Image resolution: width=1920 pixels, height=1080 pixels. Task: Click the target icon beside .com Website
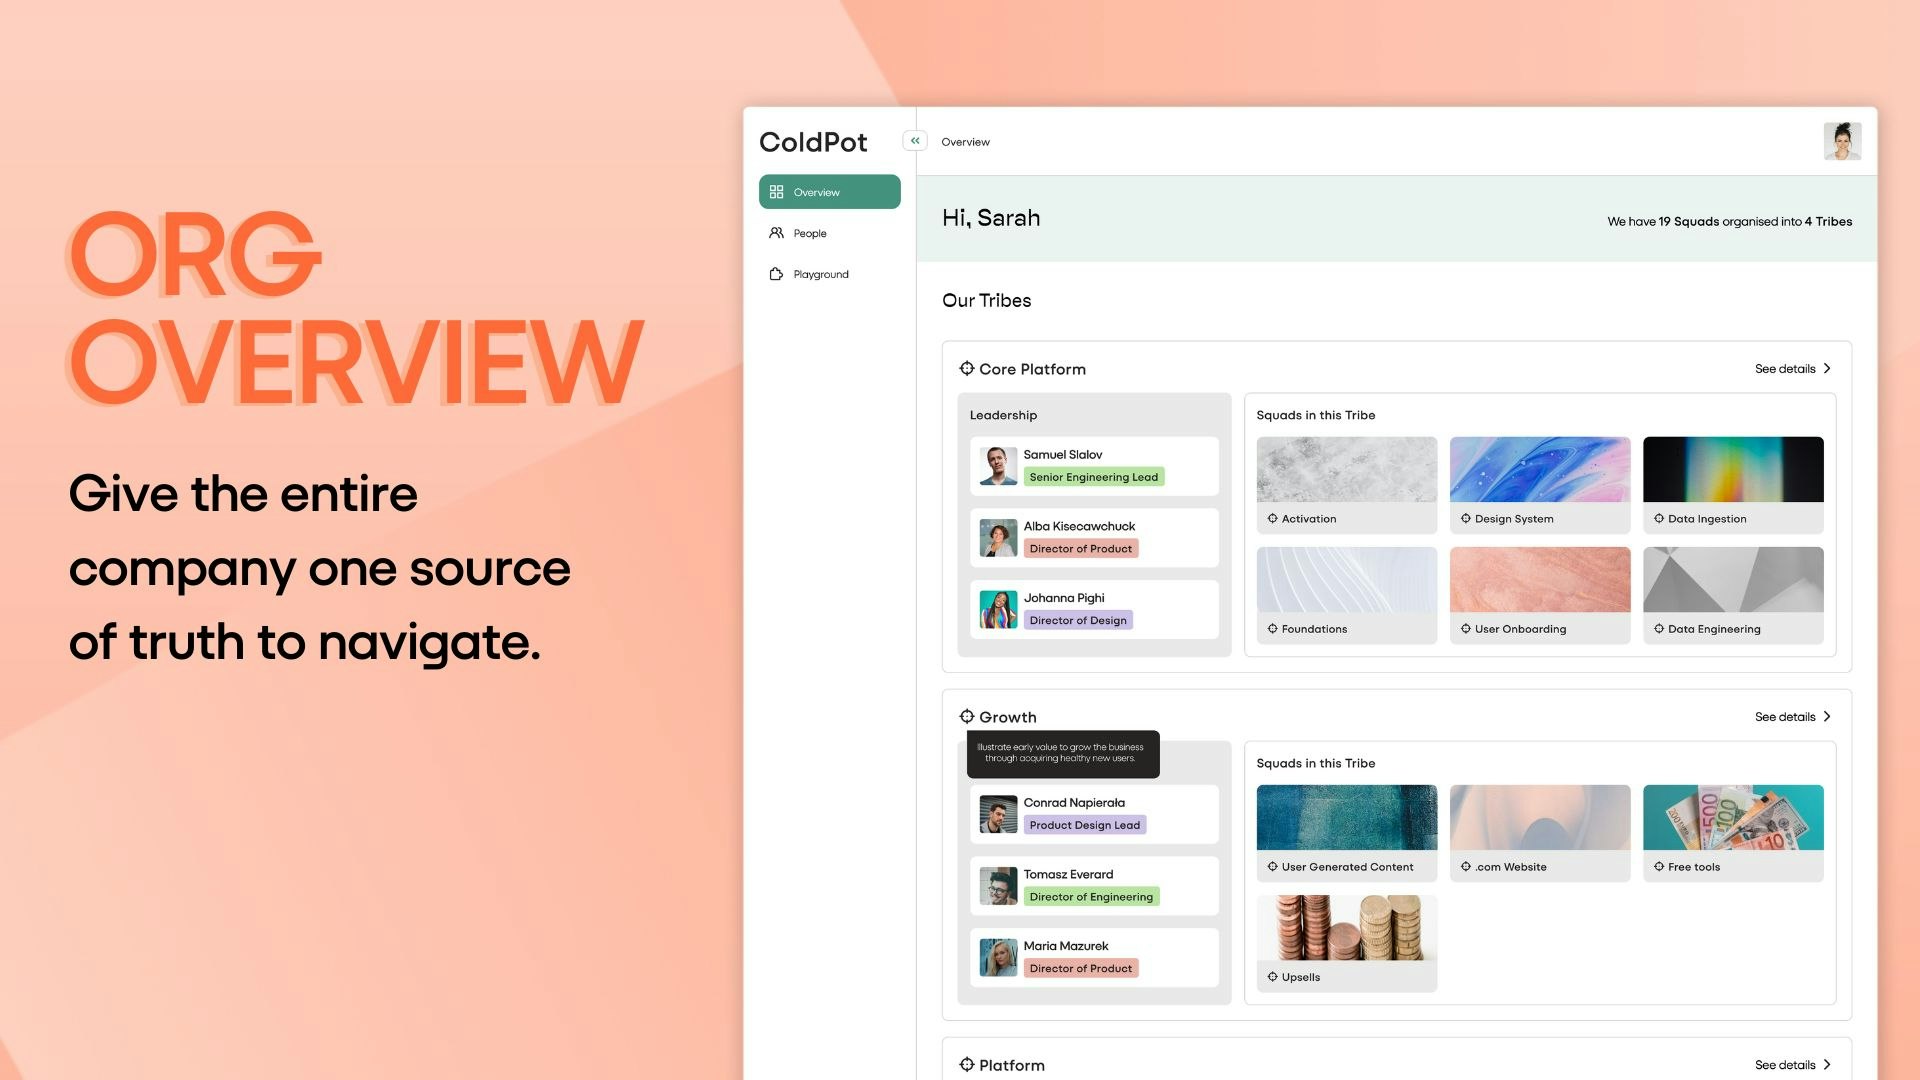1465,866
